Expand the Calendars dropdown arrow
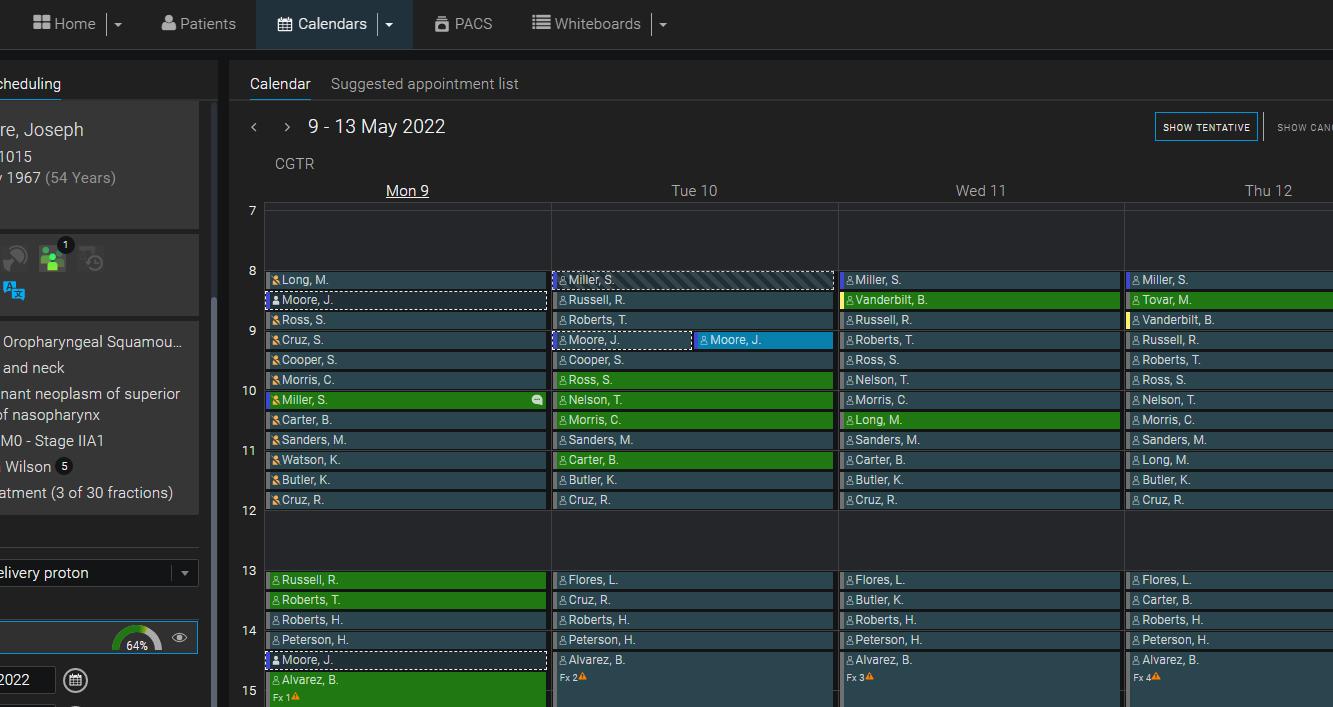The image size is (1333, 707). (389, 24)
